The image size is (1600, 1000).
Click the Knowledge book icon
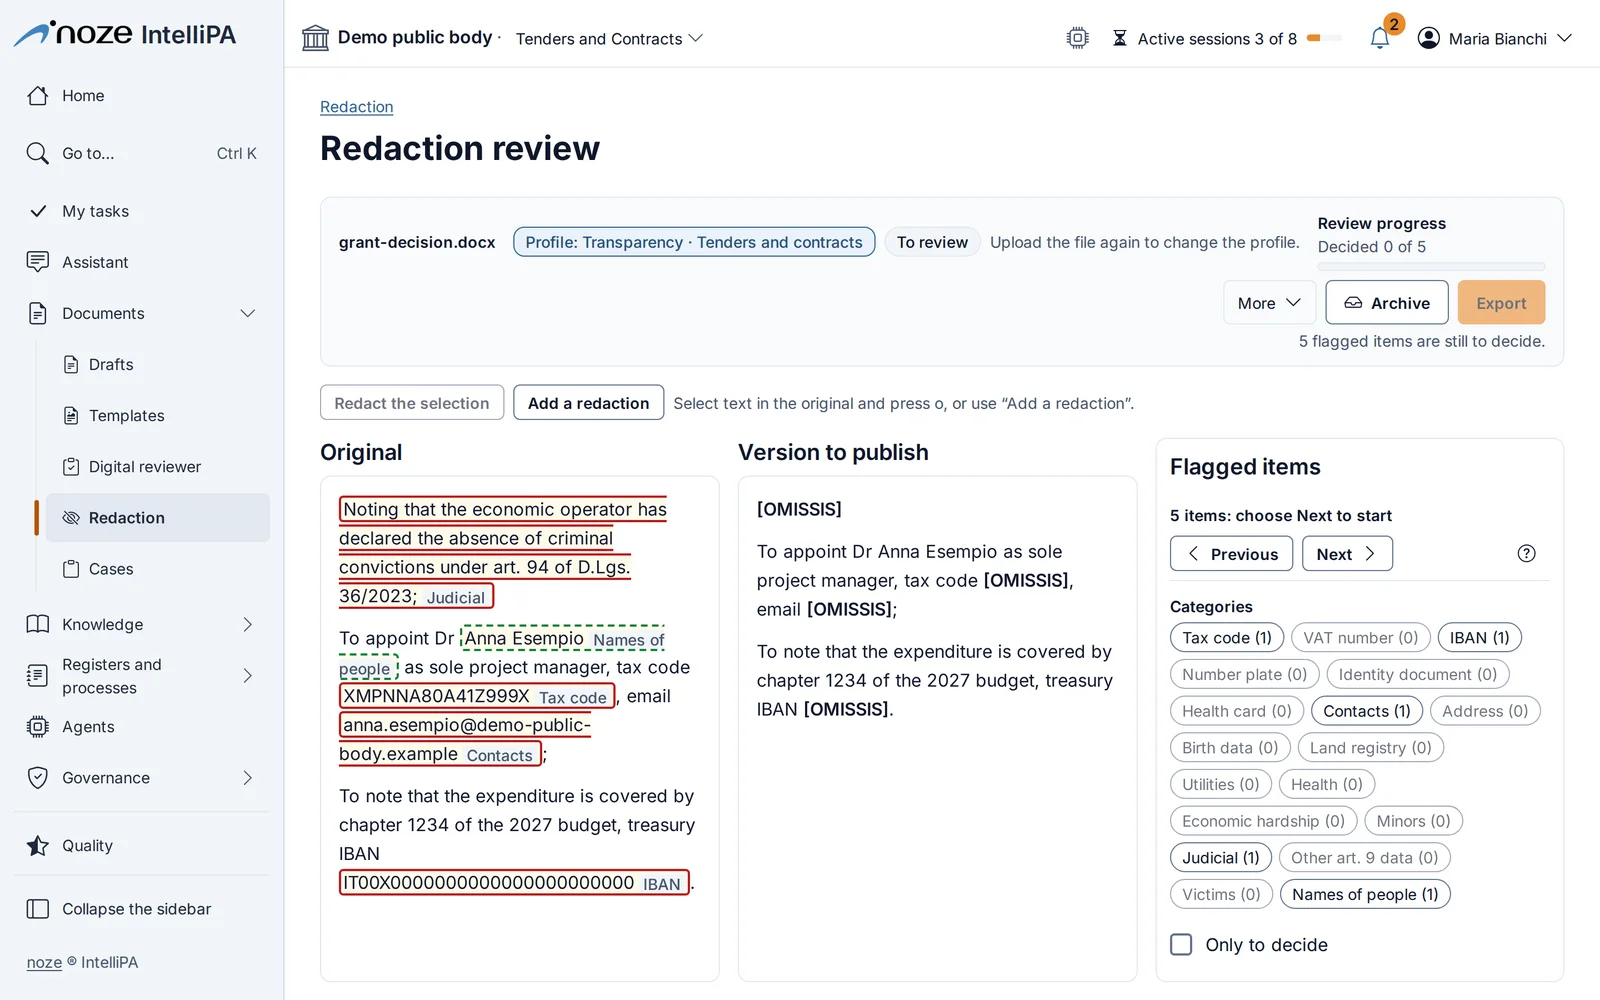tap(38, 624)
